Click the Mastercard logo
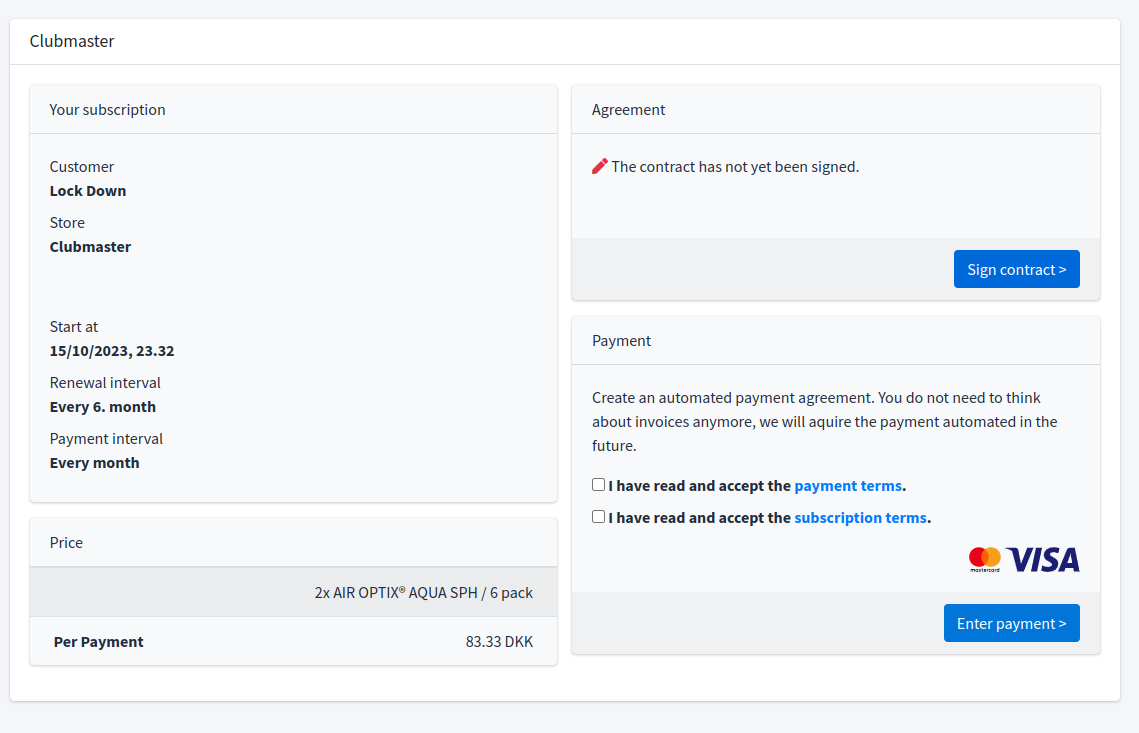 984,559
